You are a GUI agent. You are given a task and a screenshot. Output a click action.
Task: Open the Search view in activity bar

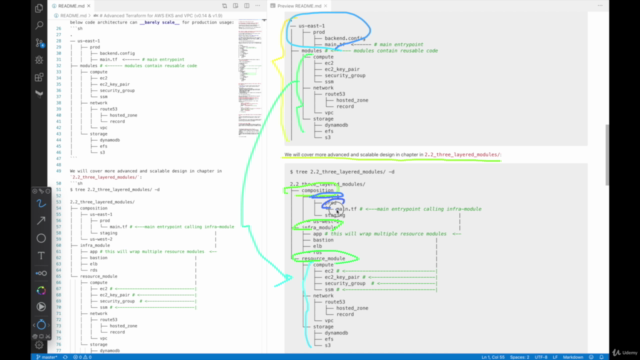click(39, 25)
